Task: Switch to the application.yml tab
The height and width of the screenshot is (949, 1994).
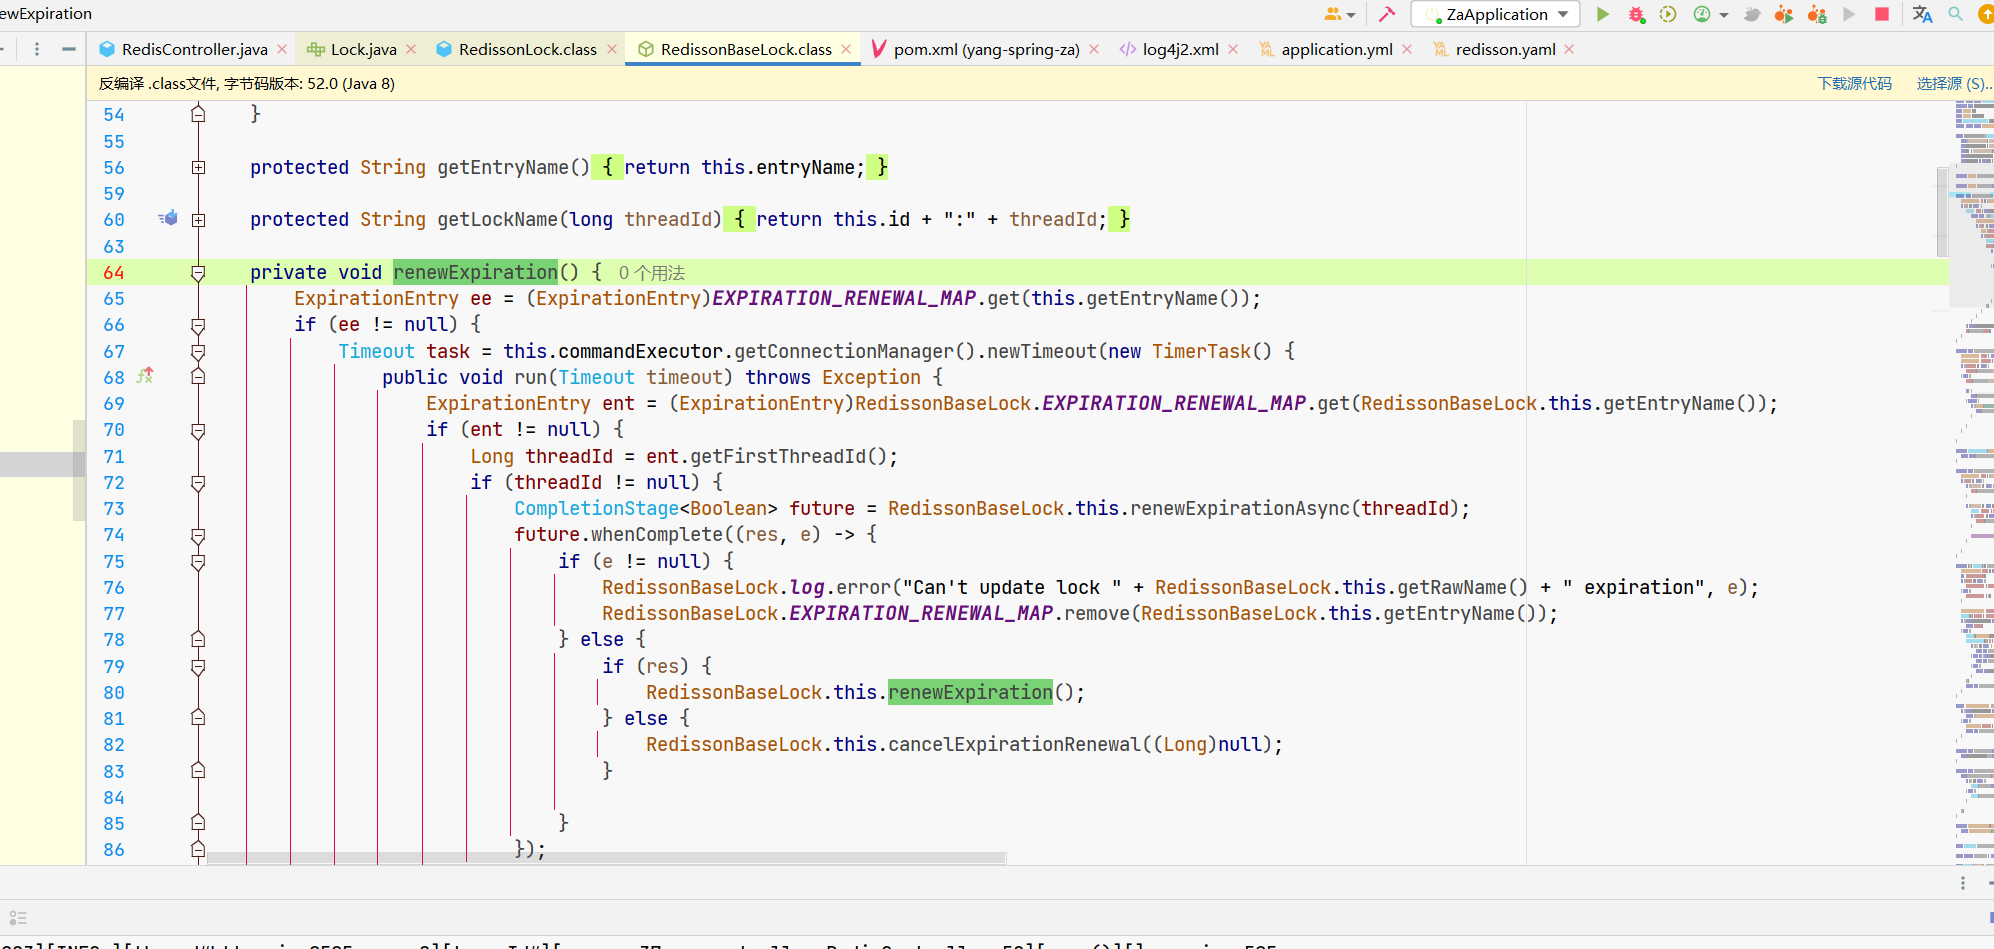Action: click(x=1336, y=49)
